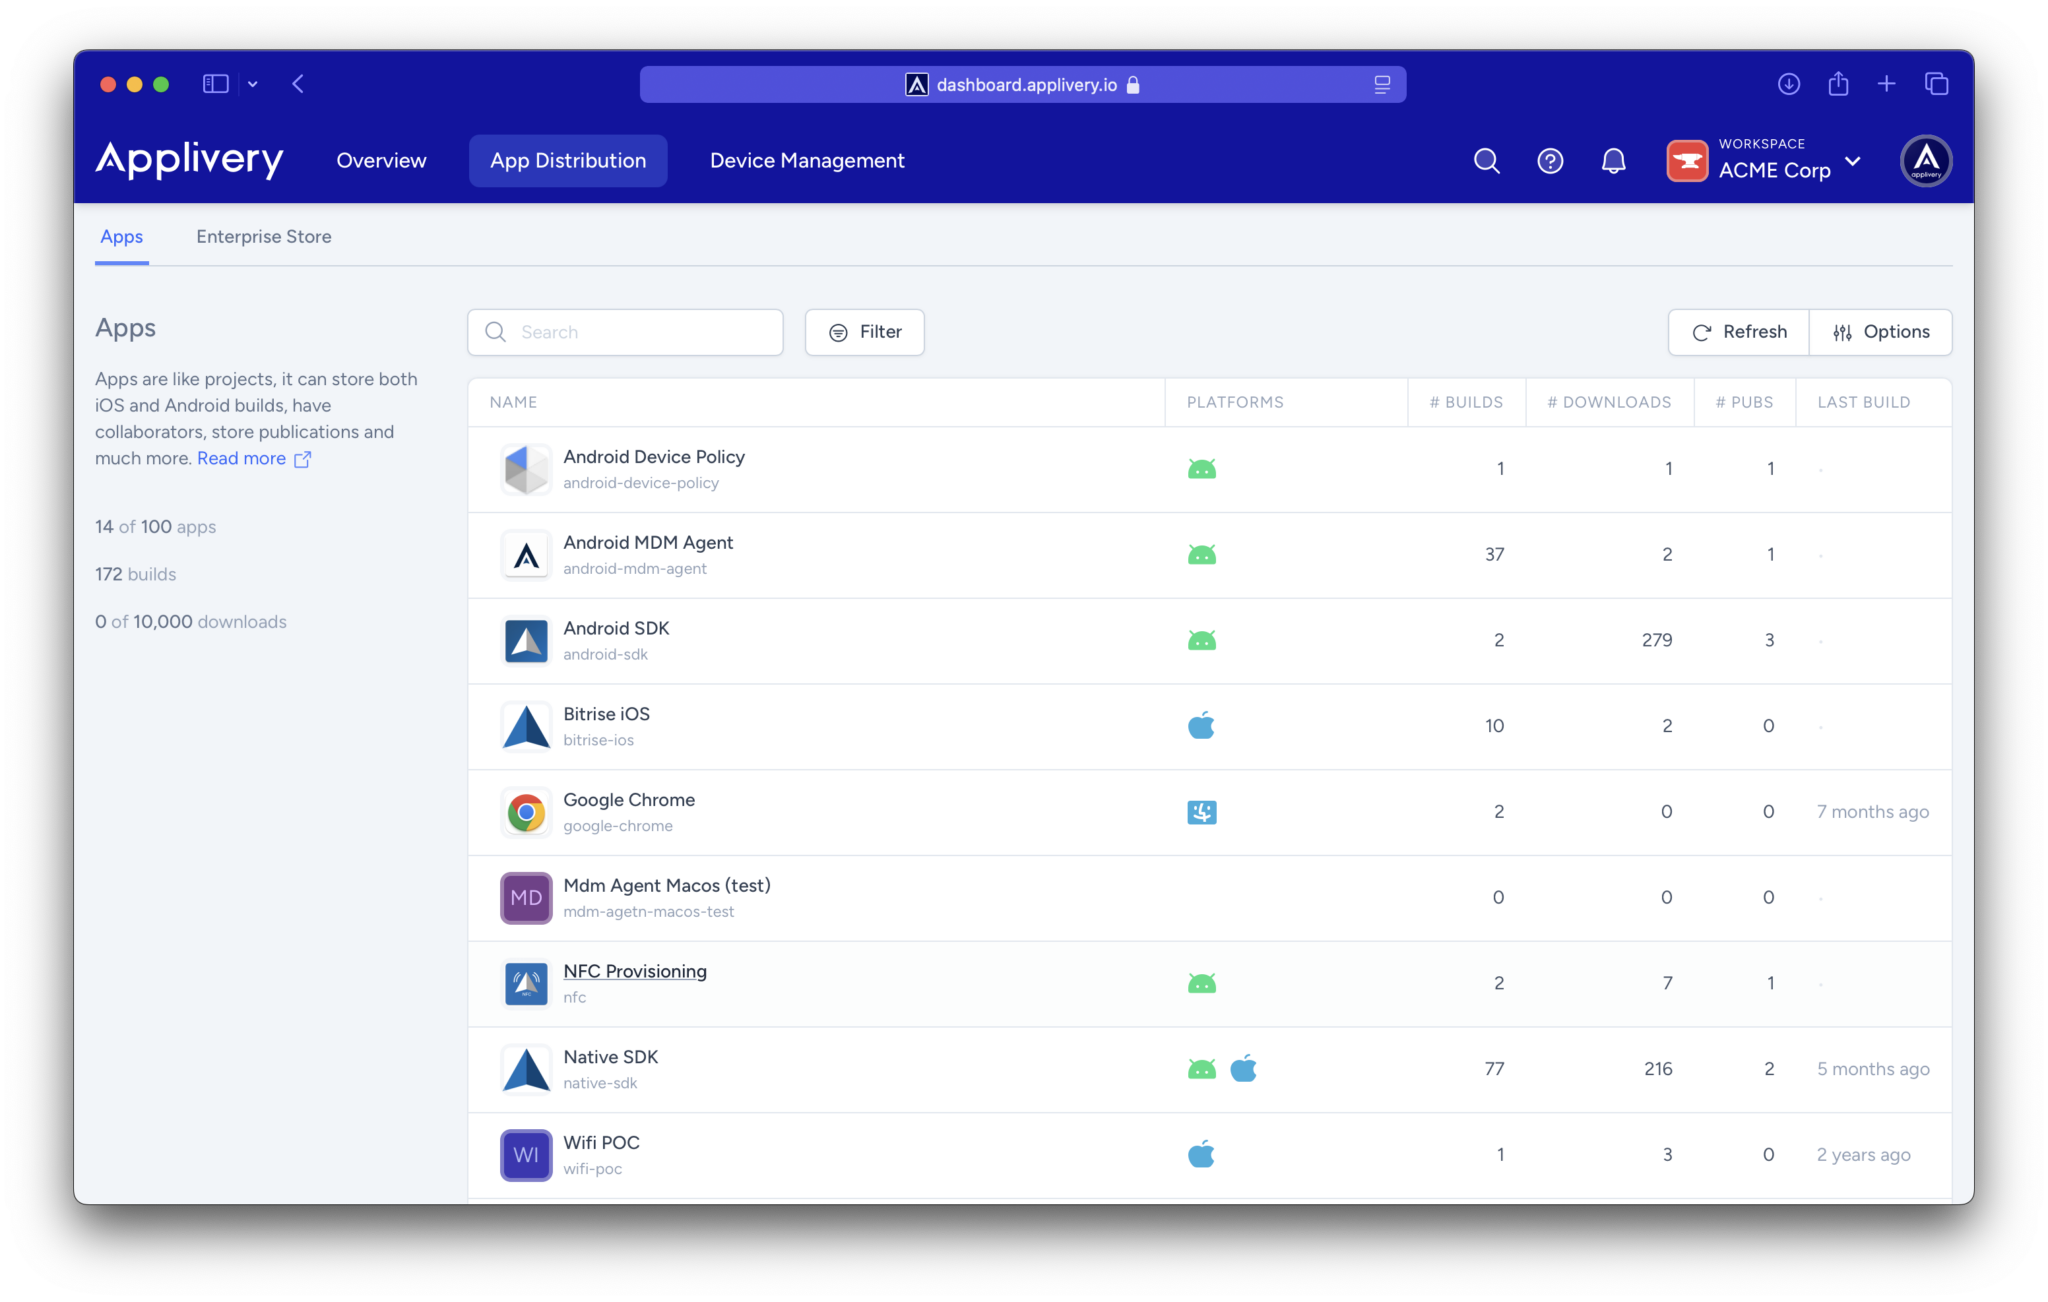2048x1302 pixels.
Task: Click Safari show sidebar icon
Action: click(215, 84)
